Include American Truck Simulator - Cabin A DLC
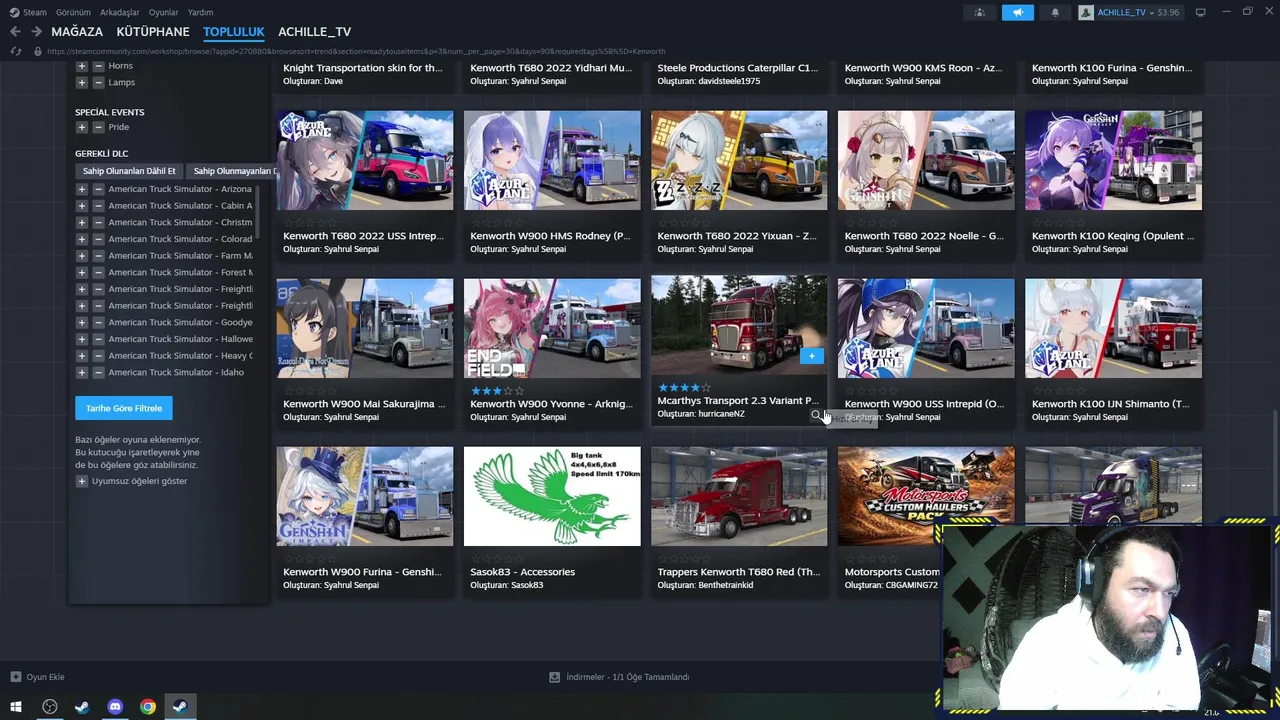This screenshot has height=720, width=1280. click(x=82, y=206)
